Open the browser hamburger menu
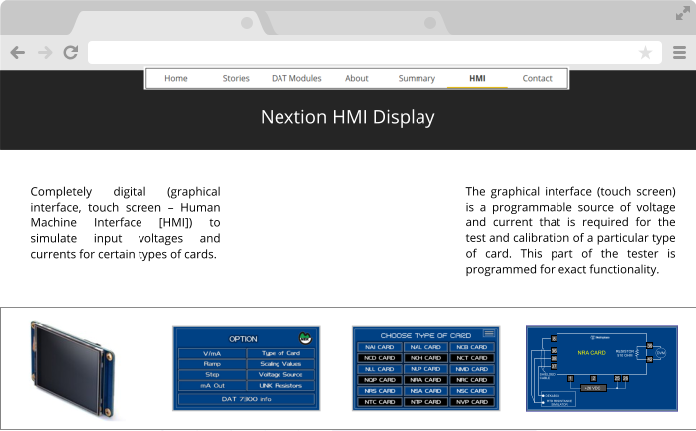The width and height of the screenshot is (696, 431). 677,53
